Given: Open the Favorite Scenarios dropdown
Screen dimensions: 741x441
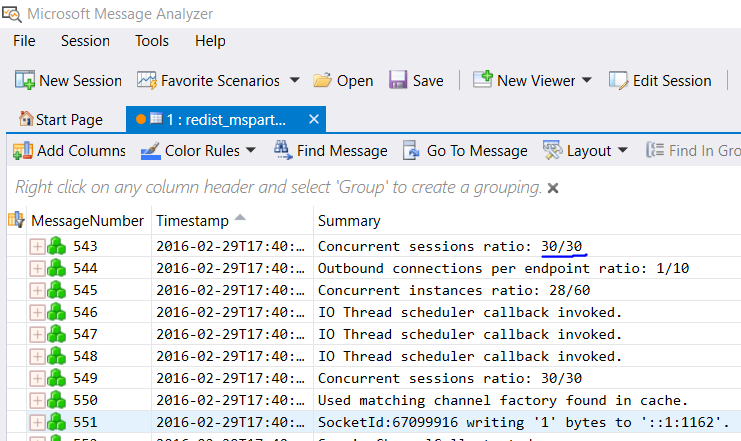Looking at the screenshot, I should 294,80.
